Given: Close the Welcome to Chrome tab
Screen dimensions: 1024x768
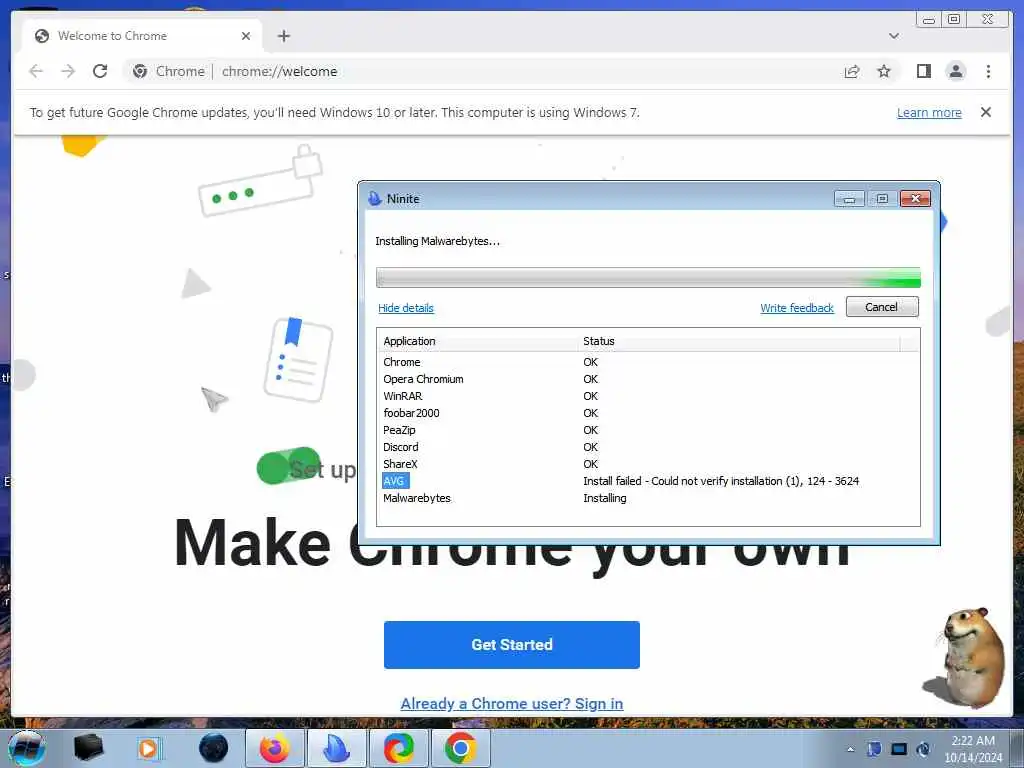Looking at the screenshot, I should [x=246, y=36].
